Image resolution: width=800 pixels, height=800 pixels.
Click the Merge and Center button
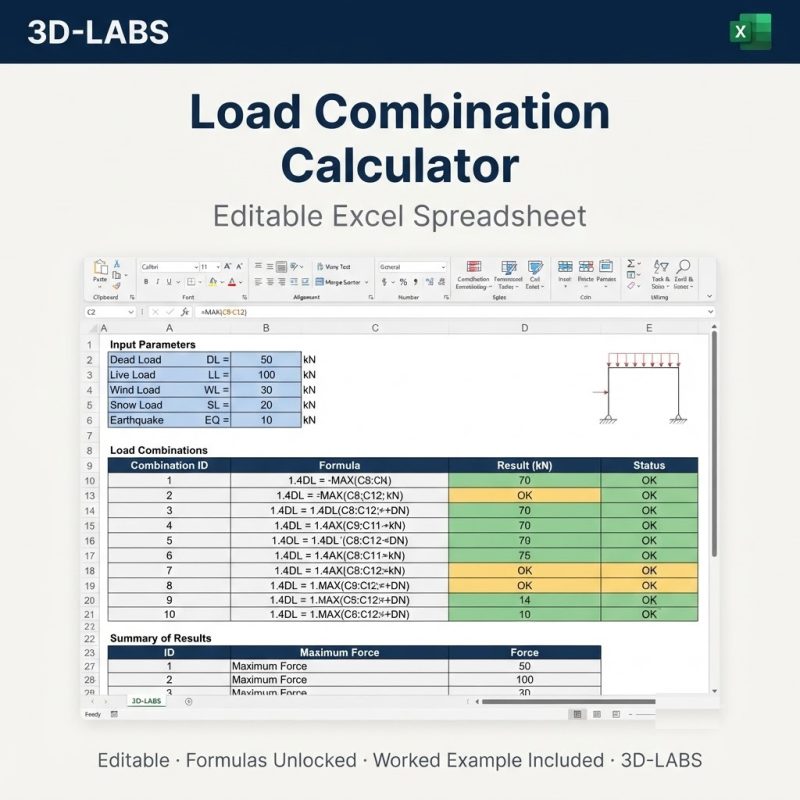(x=341, y=282)
